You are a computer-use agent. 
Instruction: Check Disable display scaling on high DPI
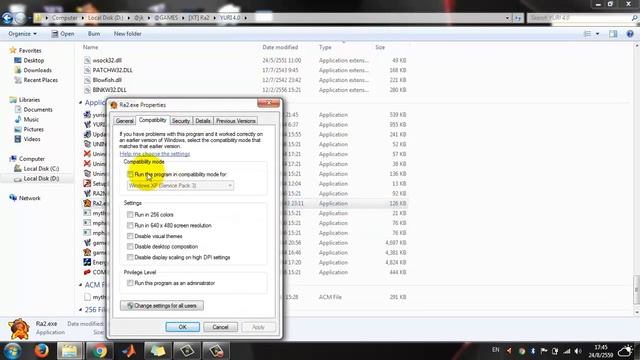(x=130, y=257)
